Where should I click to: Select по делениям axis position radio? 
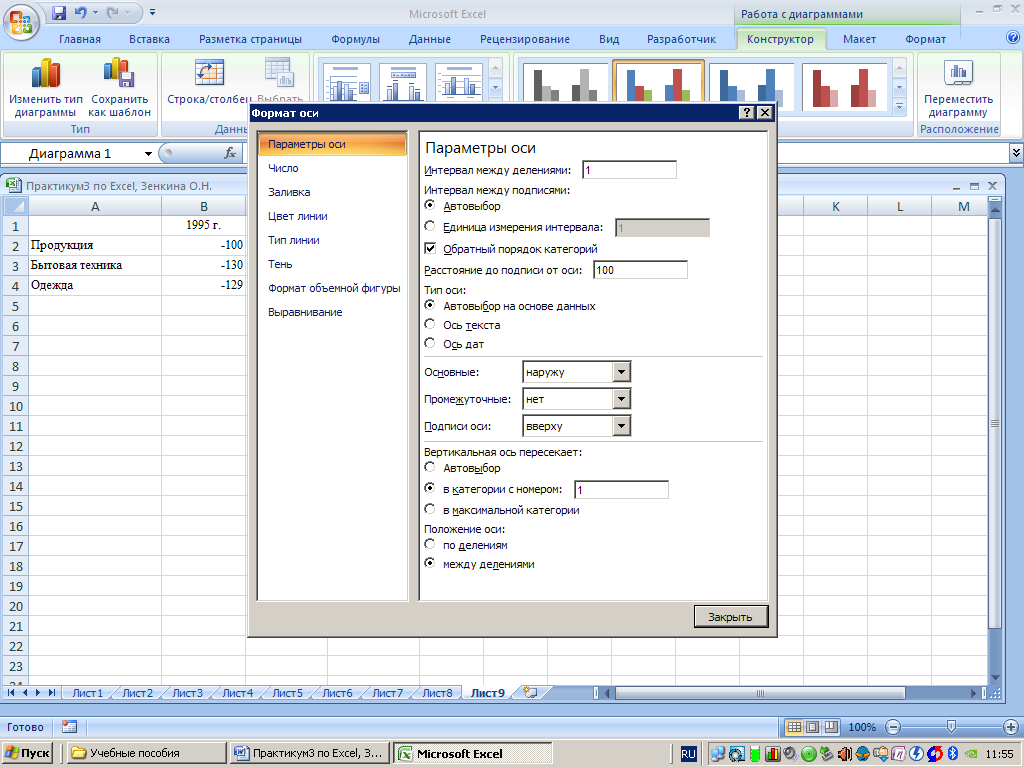pos(430,544)
